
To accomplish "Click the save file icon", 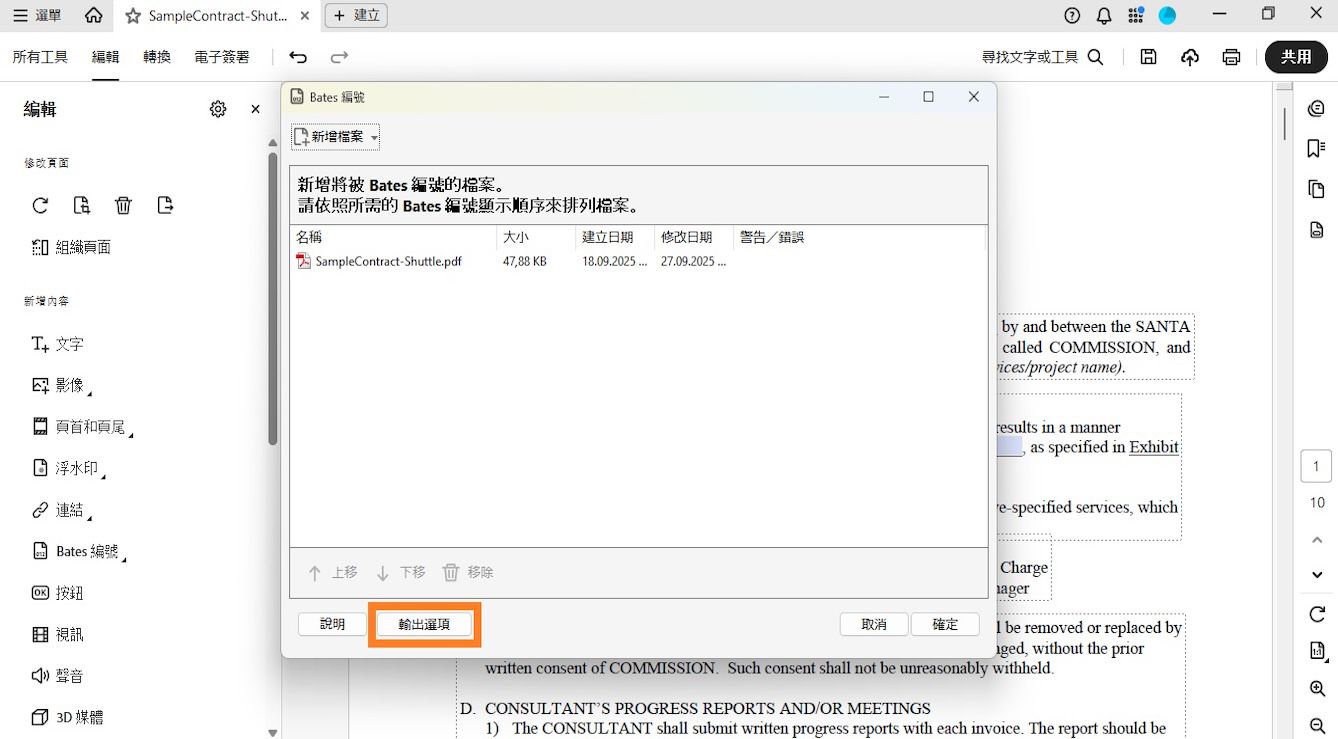I will tap(1148, 57).
